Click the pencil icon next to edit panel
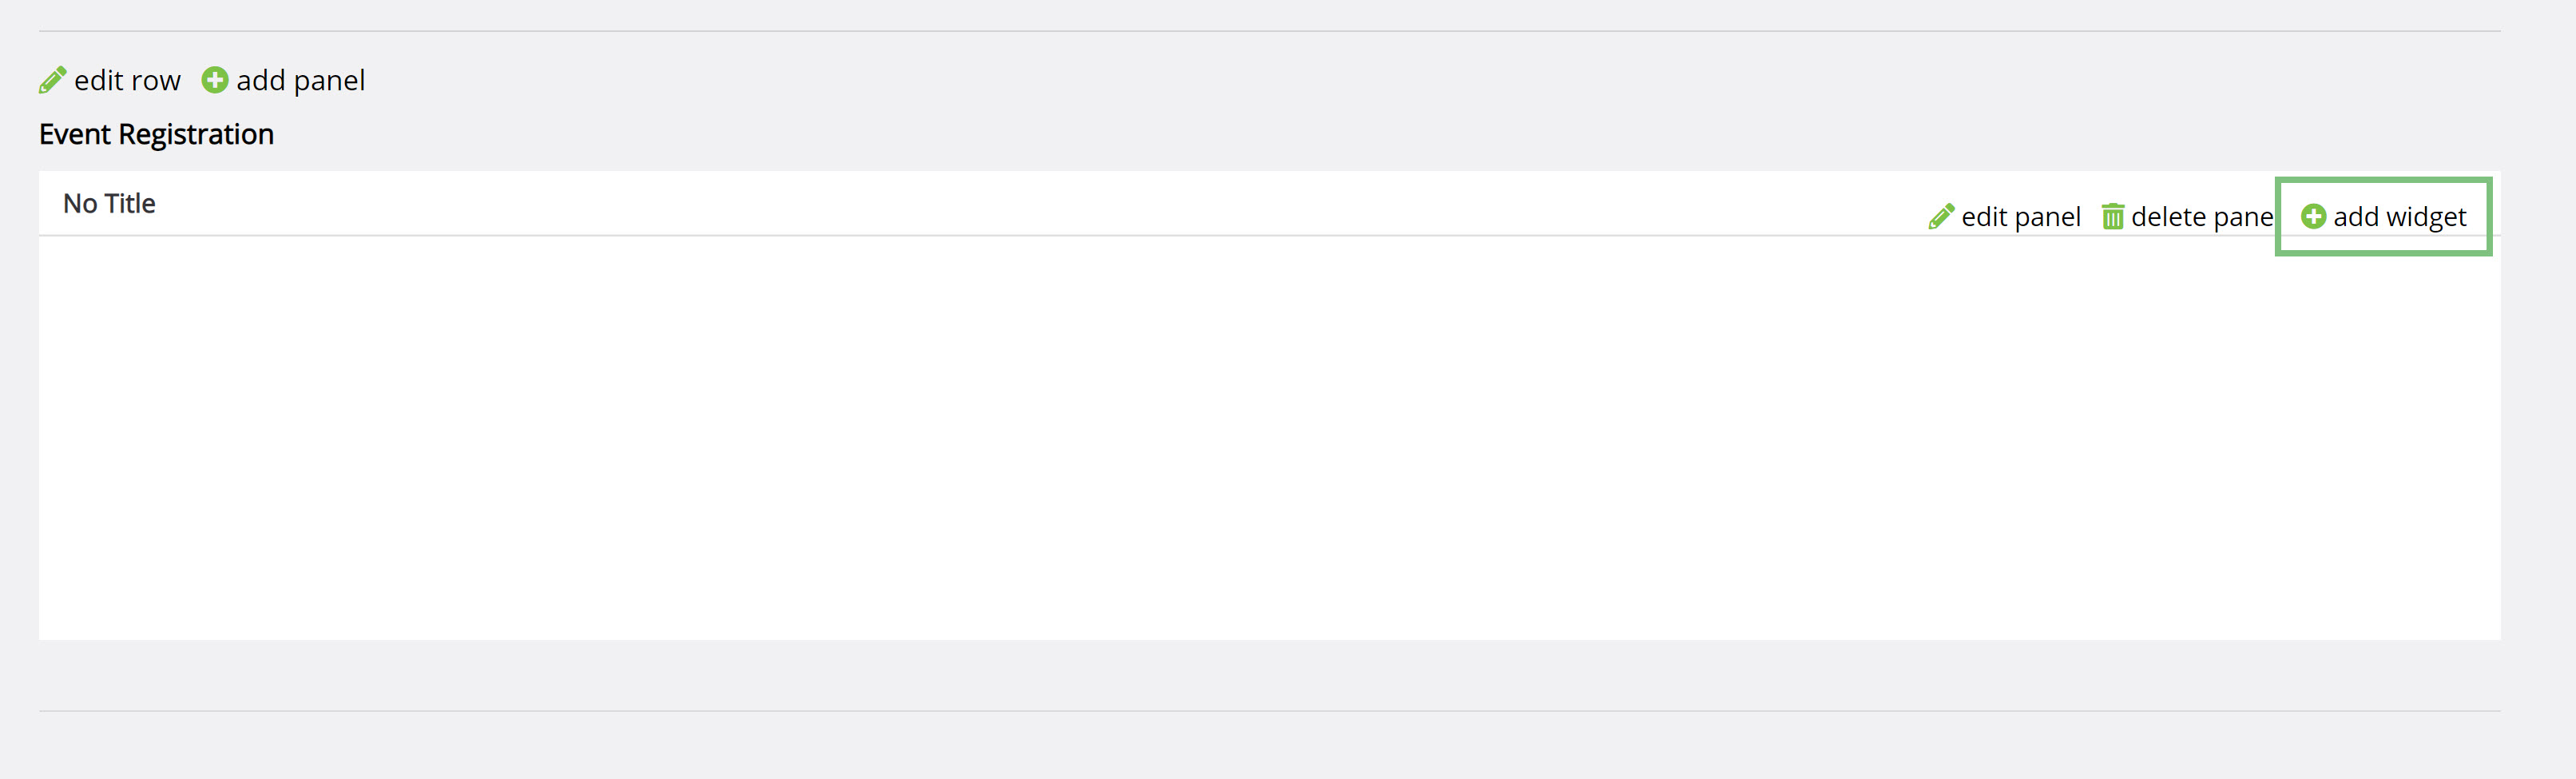2576x779 pixels. point(1941,217)
